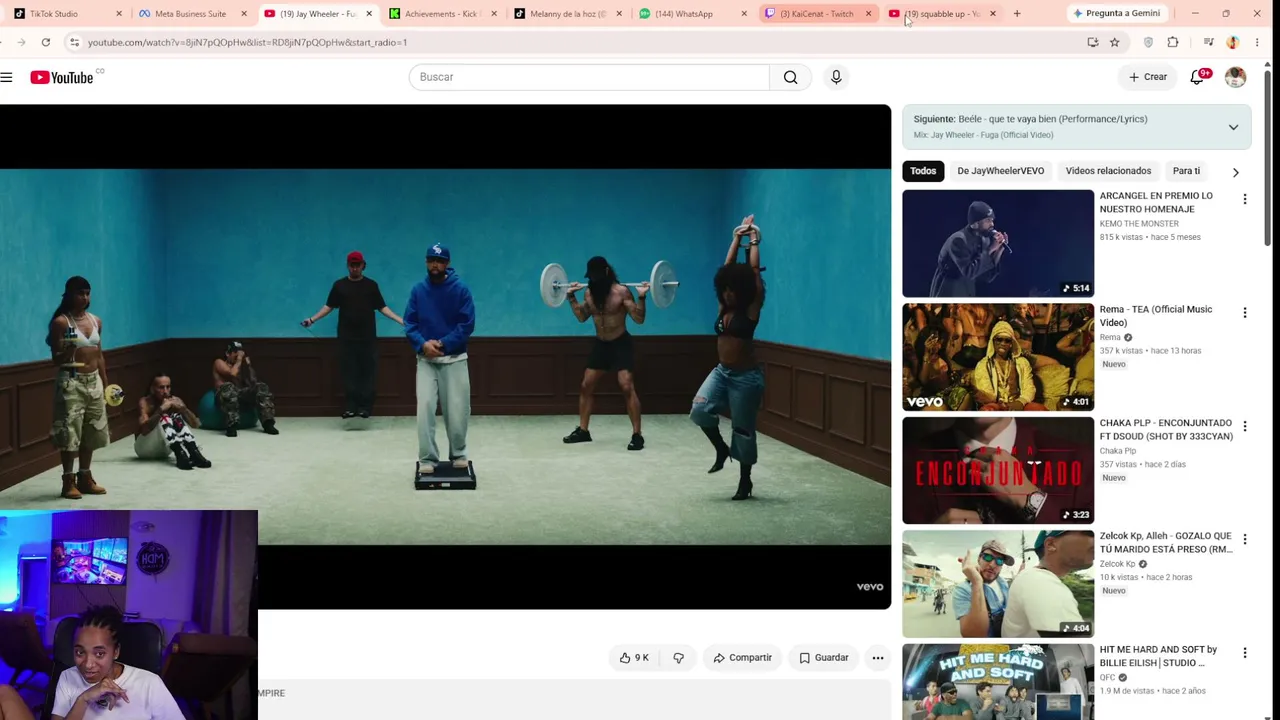Viewport: 1280px width, 720px height.
Task: Open the HIT ME HARD AND SOFT thumbnail
Action: pyautogui.click(x=998, y=682)
